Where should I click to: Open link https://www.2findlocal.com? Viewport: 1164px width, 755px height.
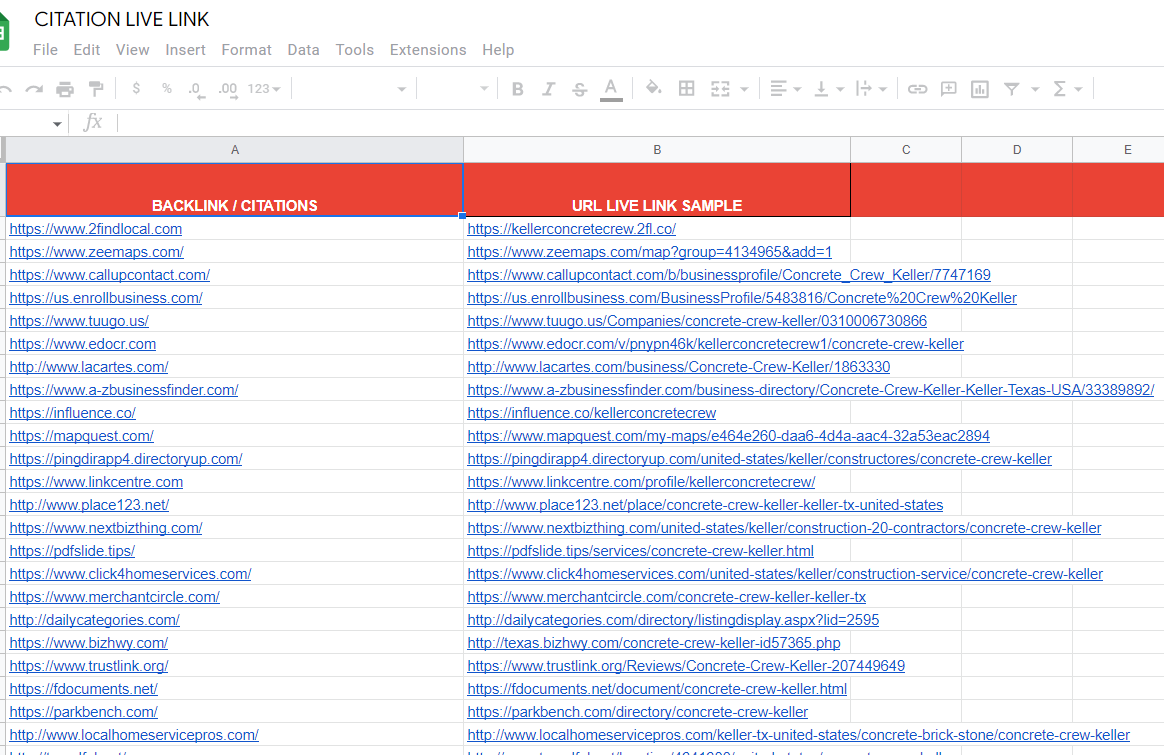pyautogui.click(x=96, y=229)
